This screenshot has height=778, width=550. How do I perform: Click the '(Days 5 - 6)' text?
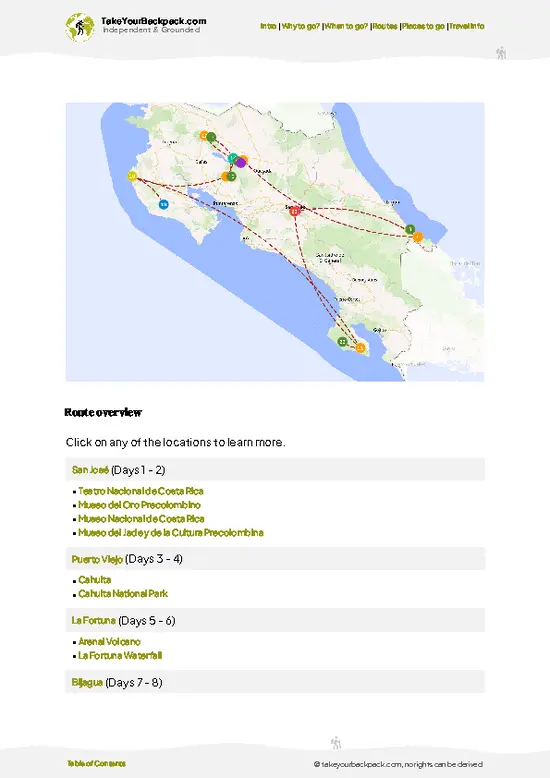[147, 621]
